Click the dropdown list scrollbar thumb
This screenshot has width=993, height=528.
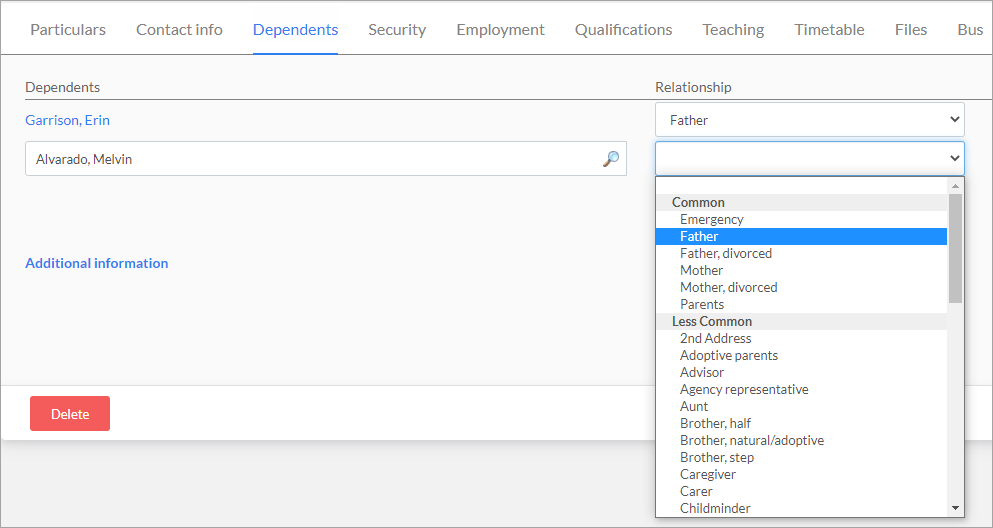click(x=956, y=248)
